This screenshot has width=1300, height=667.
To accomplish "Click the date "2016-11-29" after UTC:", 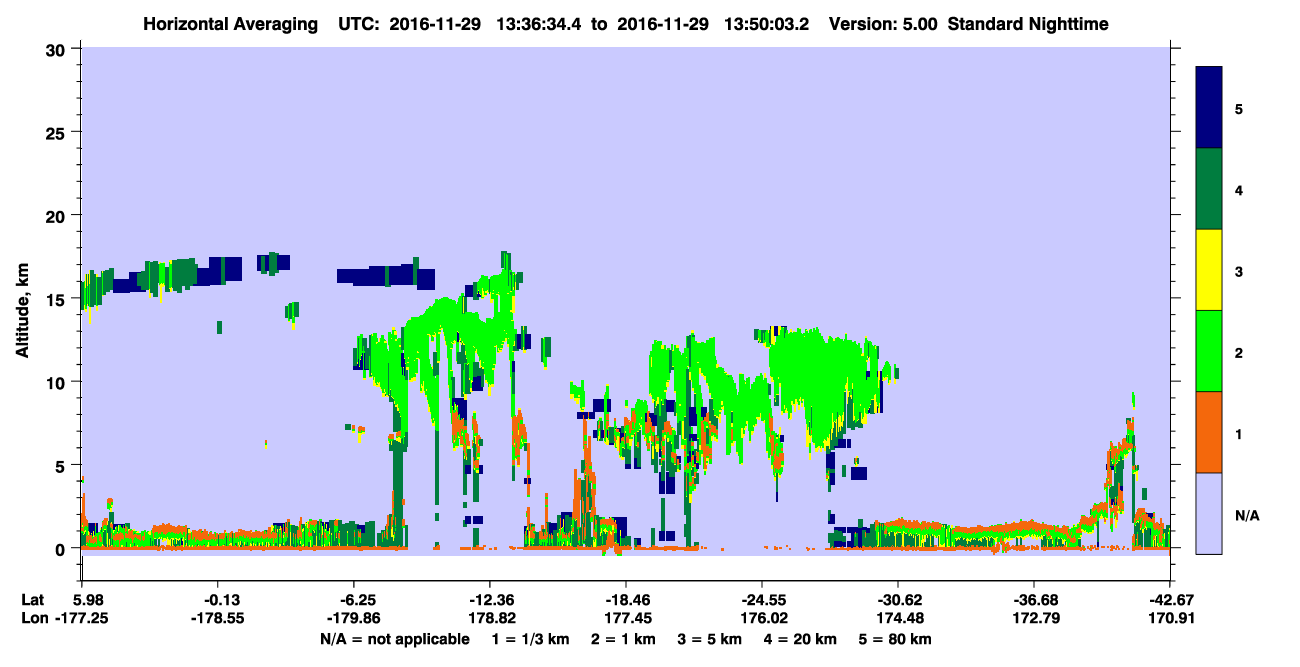I will tap(436, 23).
